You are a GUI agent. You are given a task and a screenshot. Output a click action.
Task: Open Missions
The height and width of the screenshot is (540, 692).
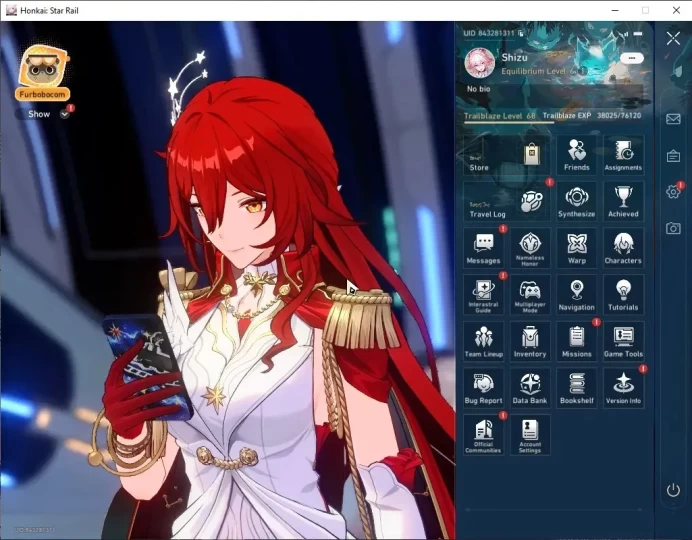[576, 341]
